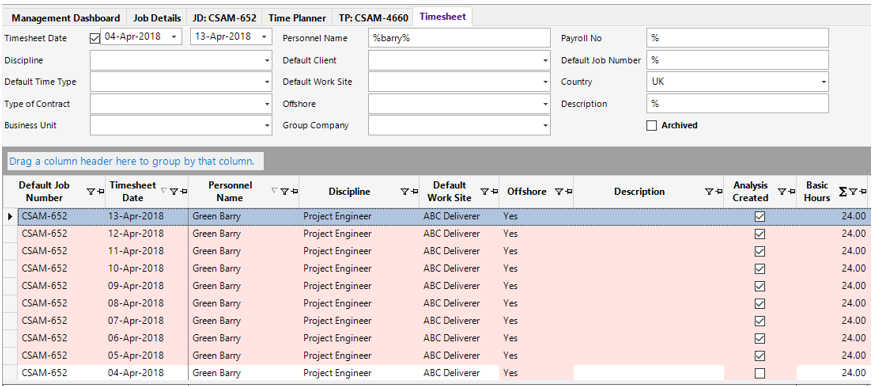Toggle Analysis Created for 09-Apr-2018 row
Image resolution: width=872 pixels, height=386 pixels.
click(x=760, y=286)
